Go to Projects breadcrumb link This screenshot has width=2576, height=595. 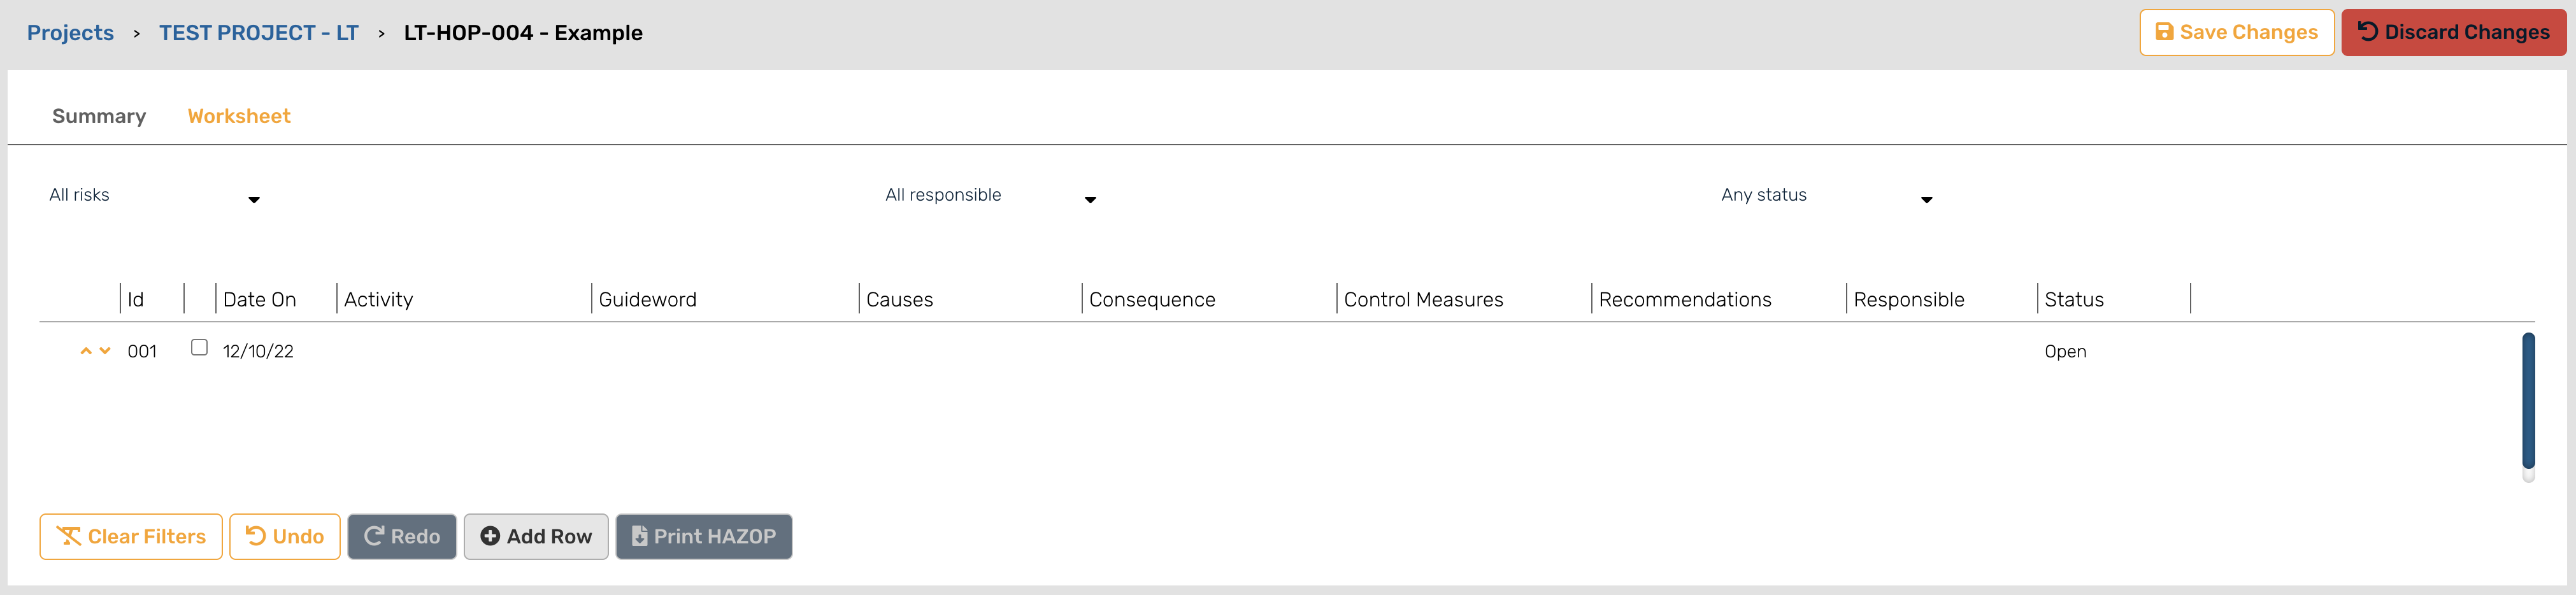coord(70,33)
